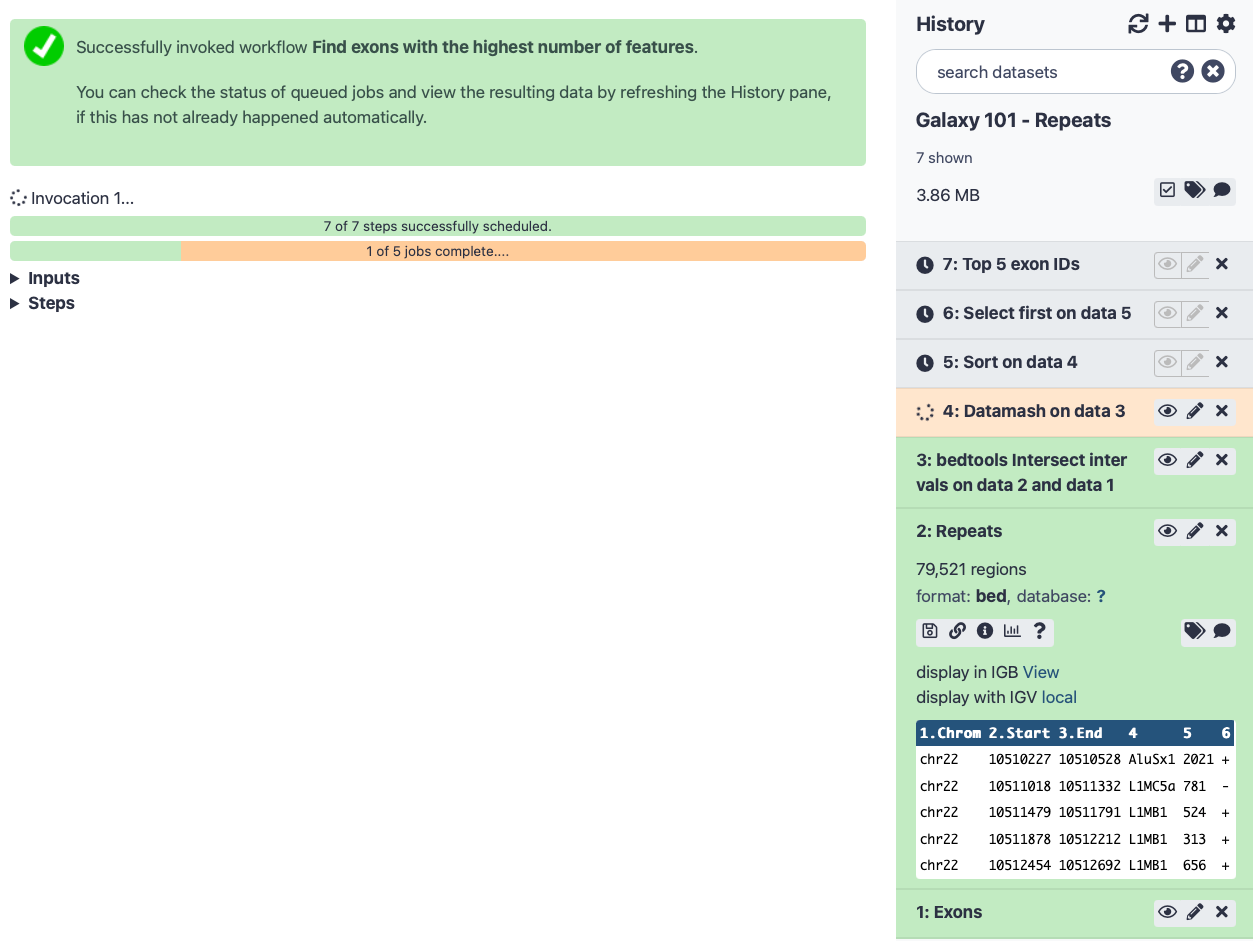The image size is (1253, 941).
Task: Delete dataset 4: Datamash on data 3
Action: point(1222,411)
